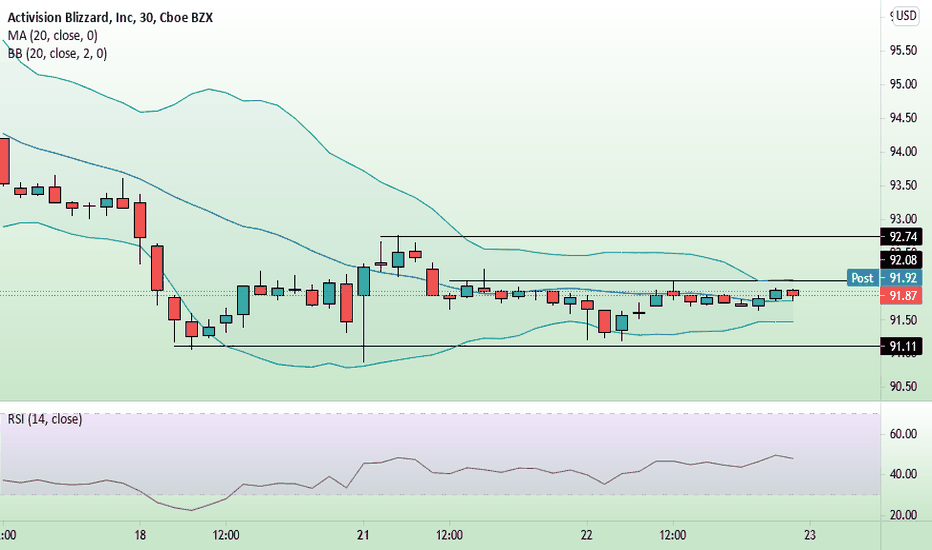
Task: Click the 92.74 price line label
Action: coord(901,237)
